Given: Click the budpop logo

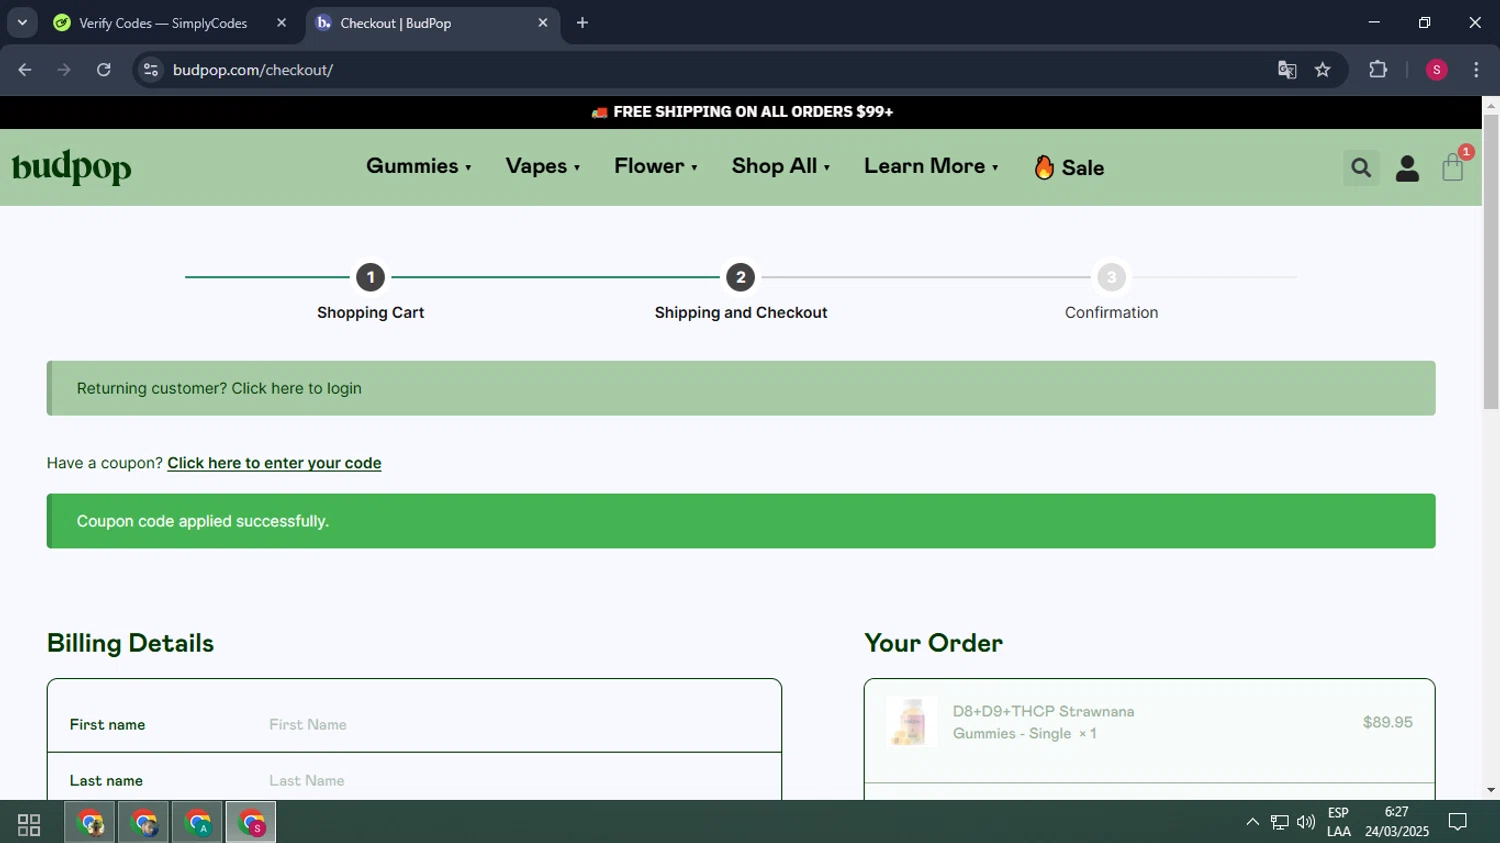Looking at the screenshot, I should pyautogui.click(x=72, y=167).
